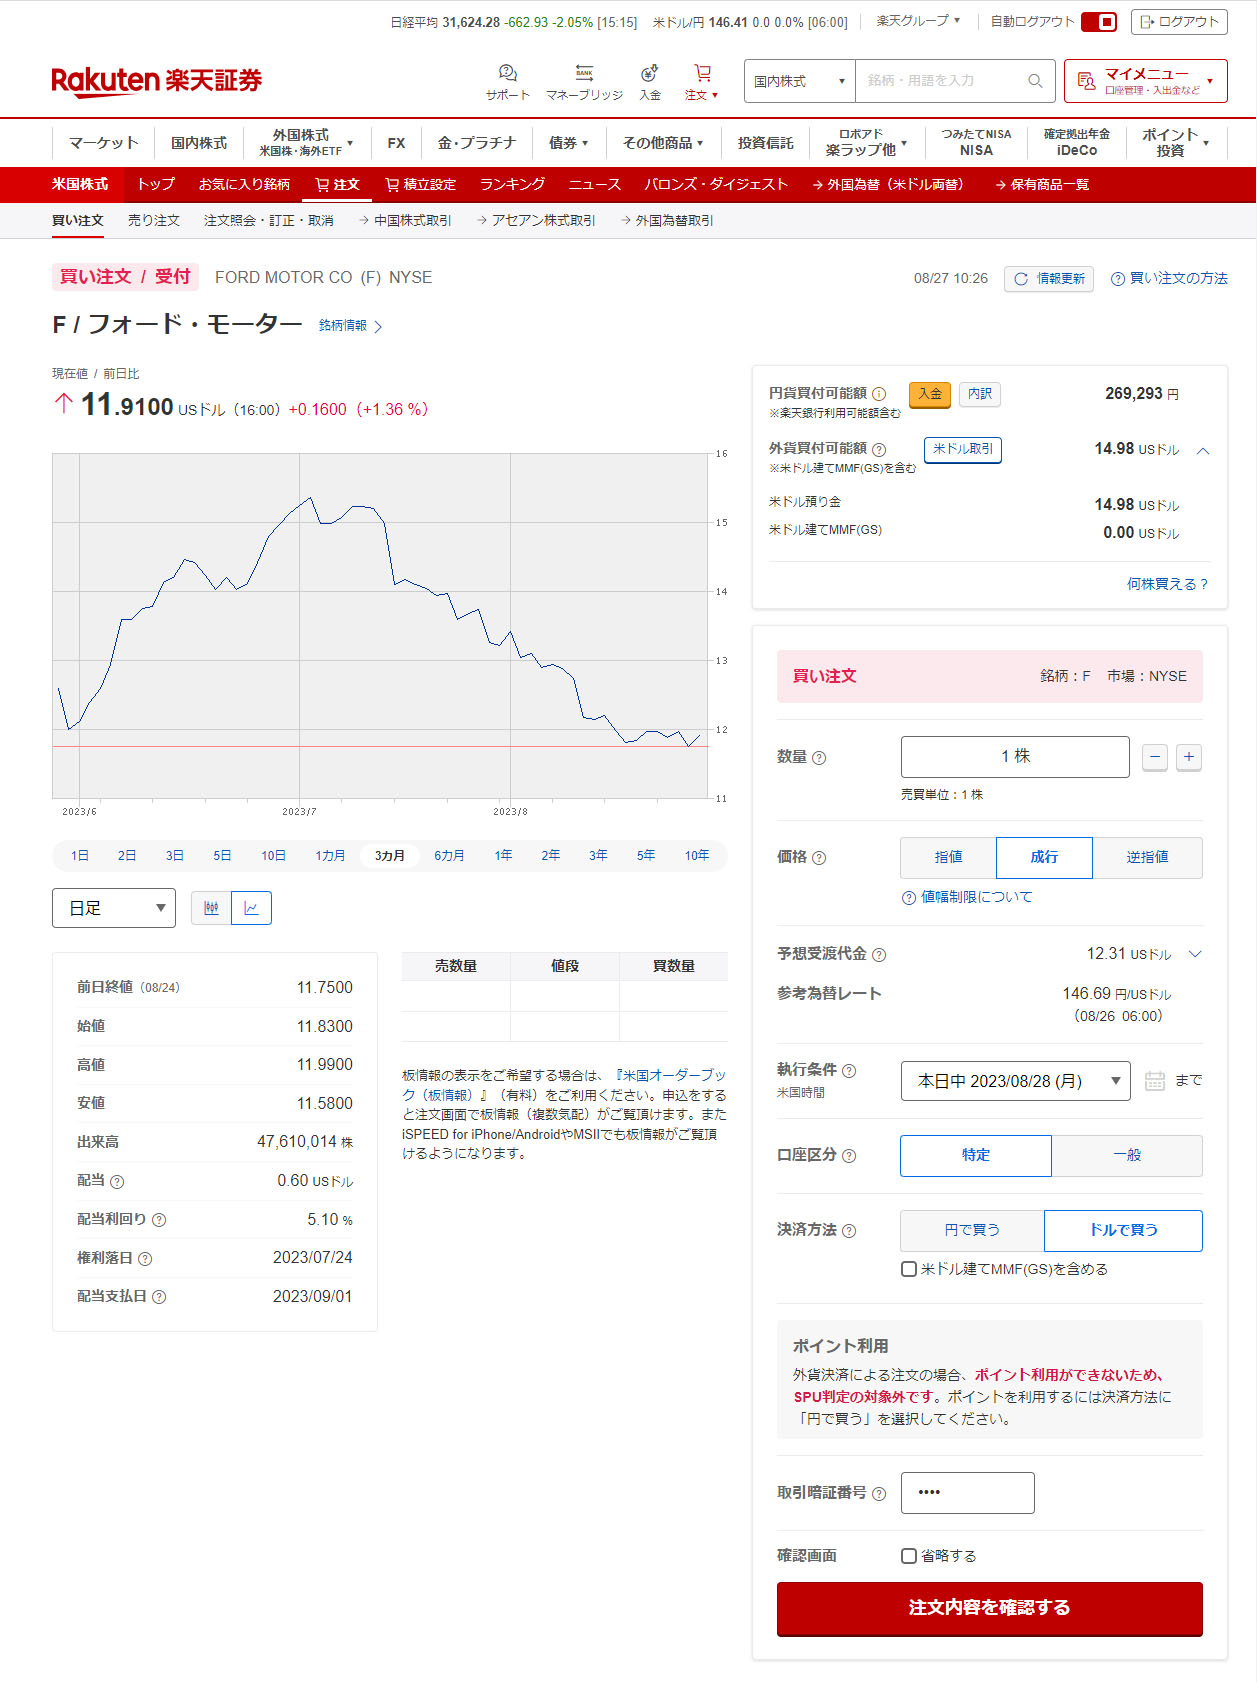Check 米ドル建てMMF(GS)を含める checkbox
The height and width of the screenshot is (1682, 1257).
909,1269
